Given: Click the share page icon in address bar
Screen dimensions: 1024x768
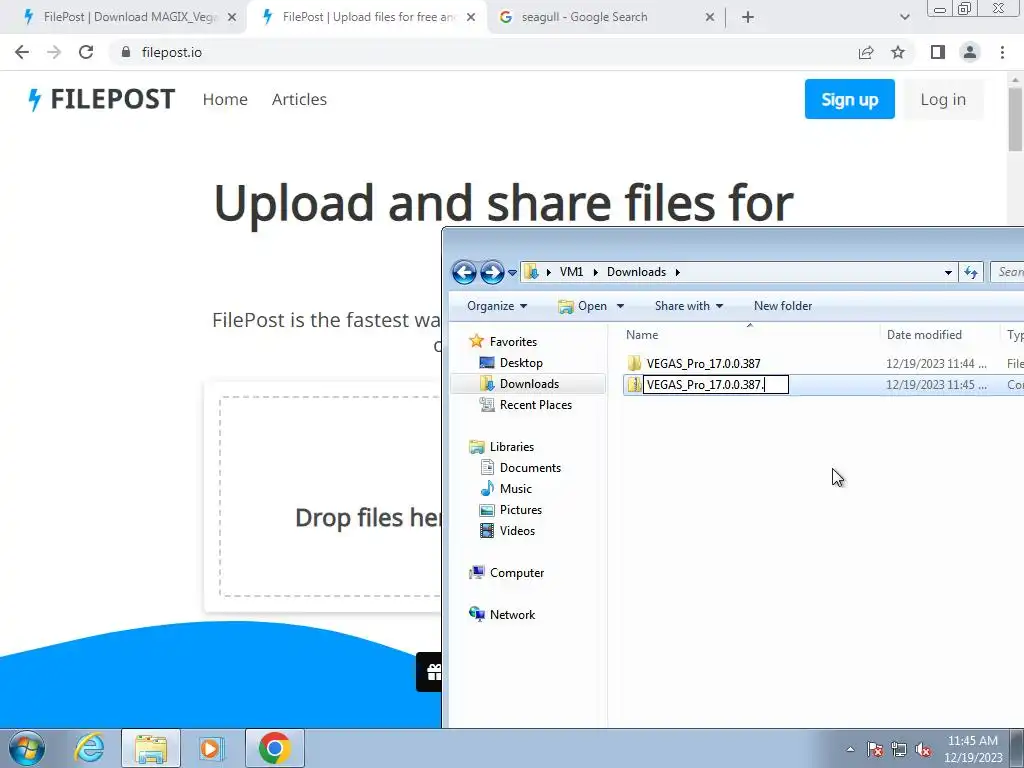Looking at the screenshot, I should (x=866, y=52).
